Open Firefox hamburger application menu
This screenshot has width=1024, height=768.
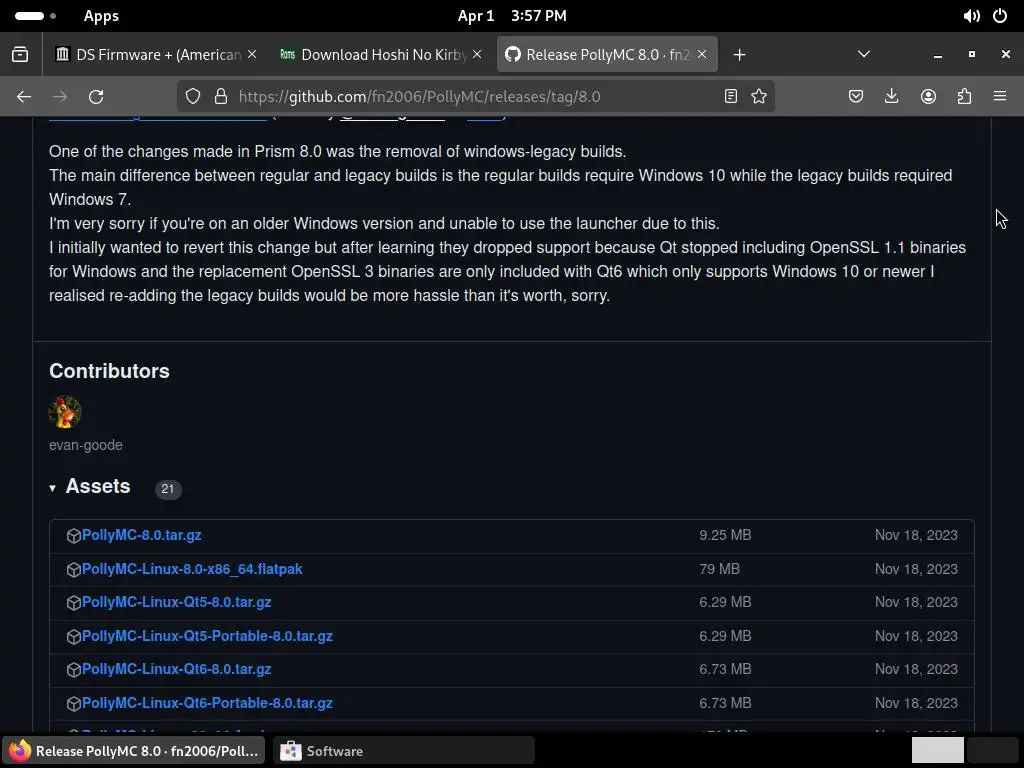point(1000,97)
